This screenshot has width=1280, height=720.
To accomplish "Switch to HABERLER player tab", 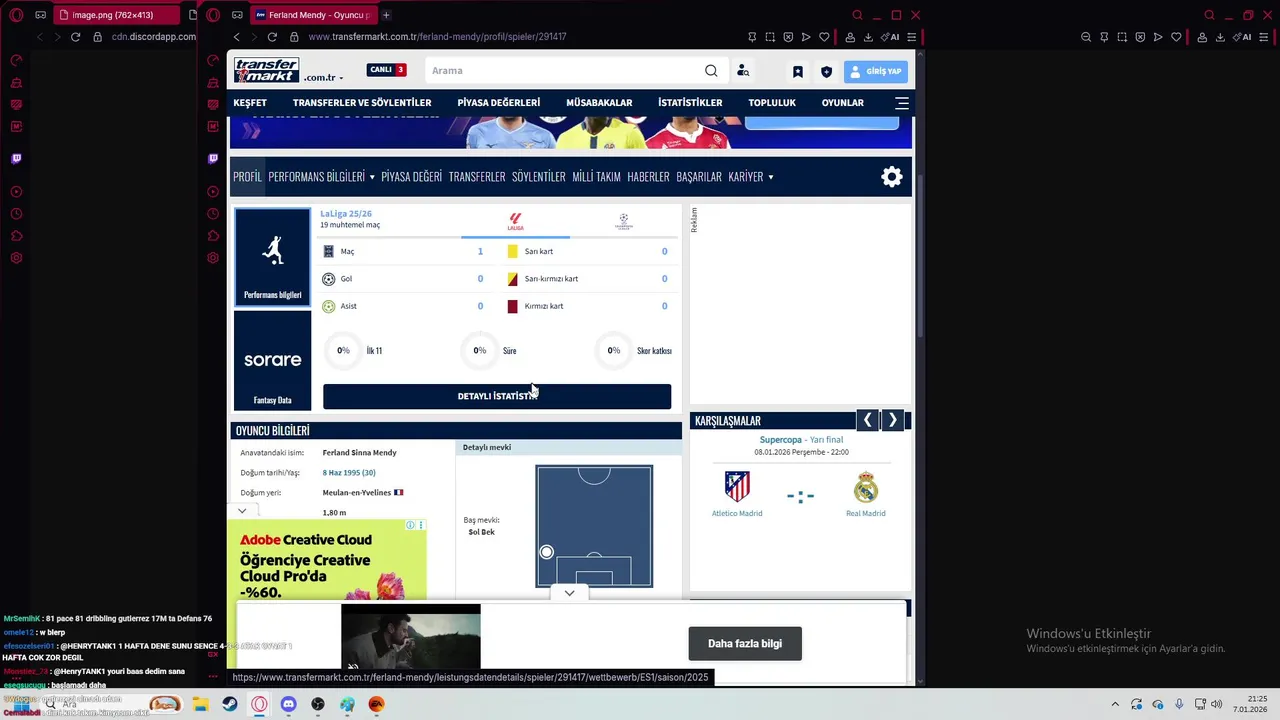I will pos(648,177).
